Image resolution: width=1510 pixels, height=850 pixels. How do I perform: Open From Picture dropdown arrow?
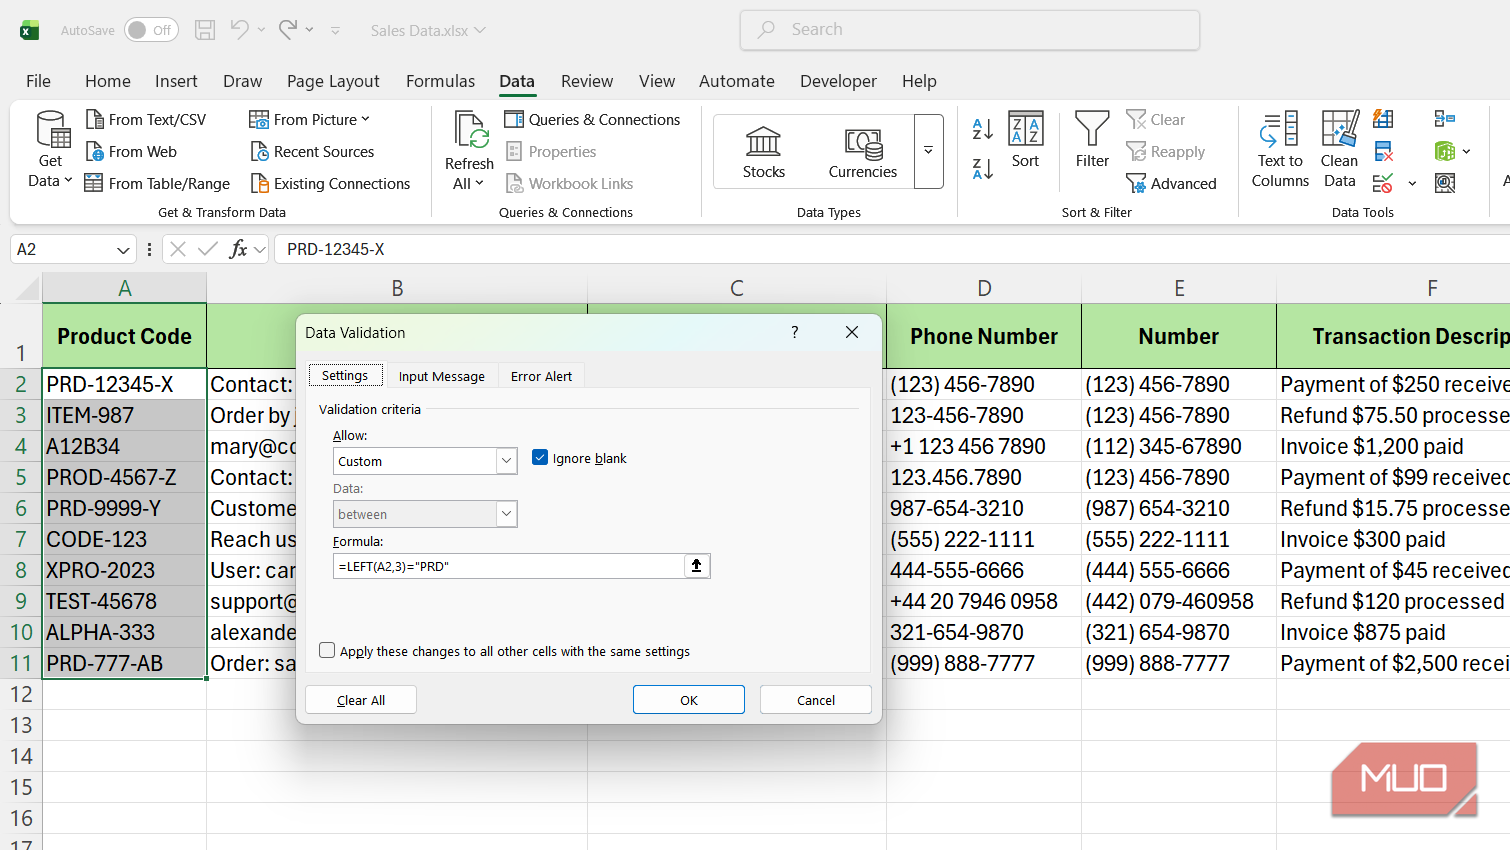[365, 119]
